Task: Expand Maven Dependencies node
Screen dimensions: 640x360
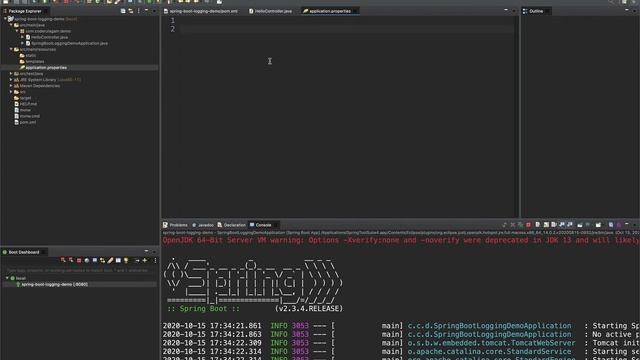Action: (11, 86)
